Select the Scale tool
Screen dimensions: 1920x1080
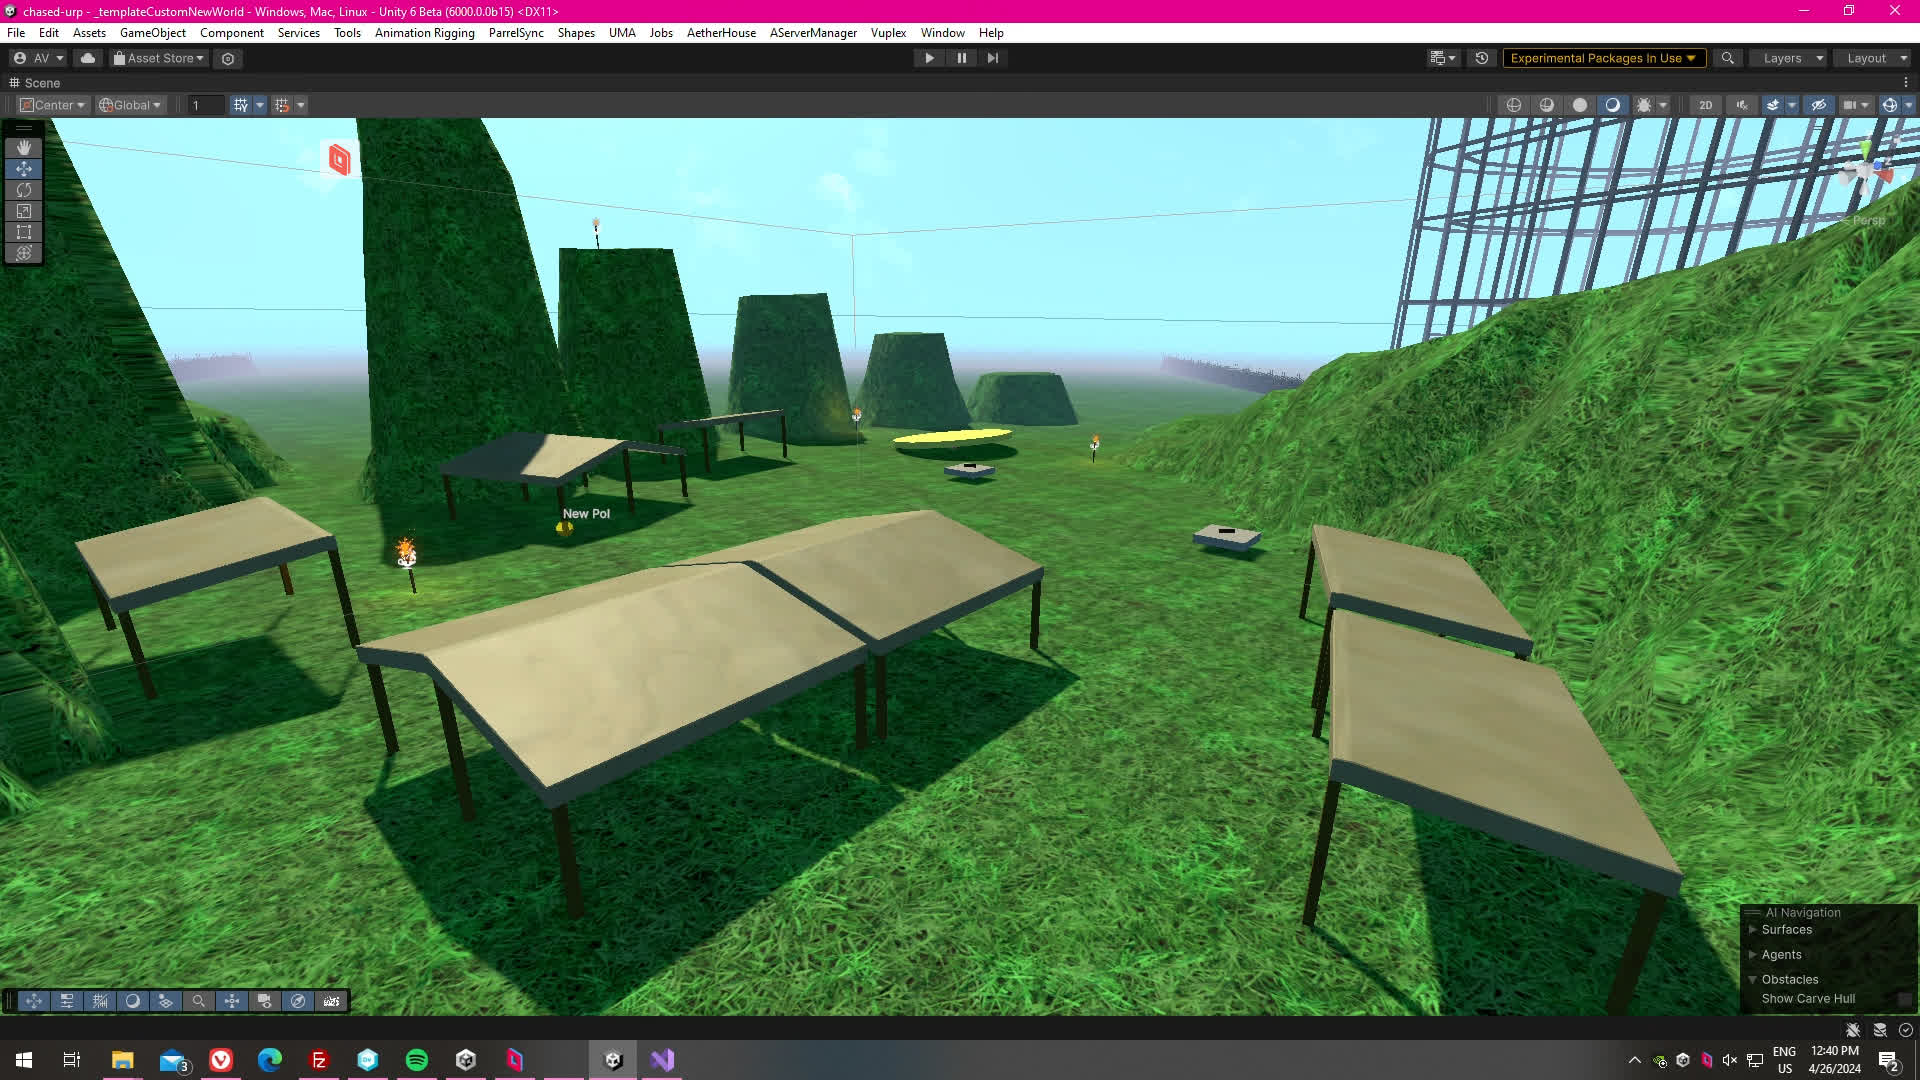click(24, 211)
